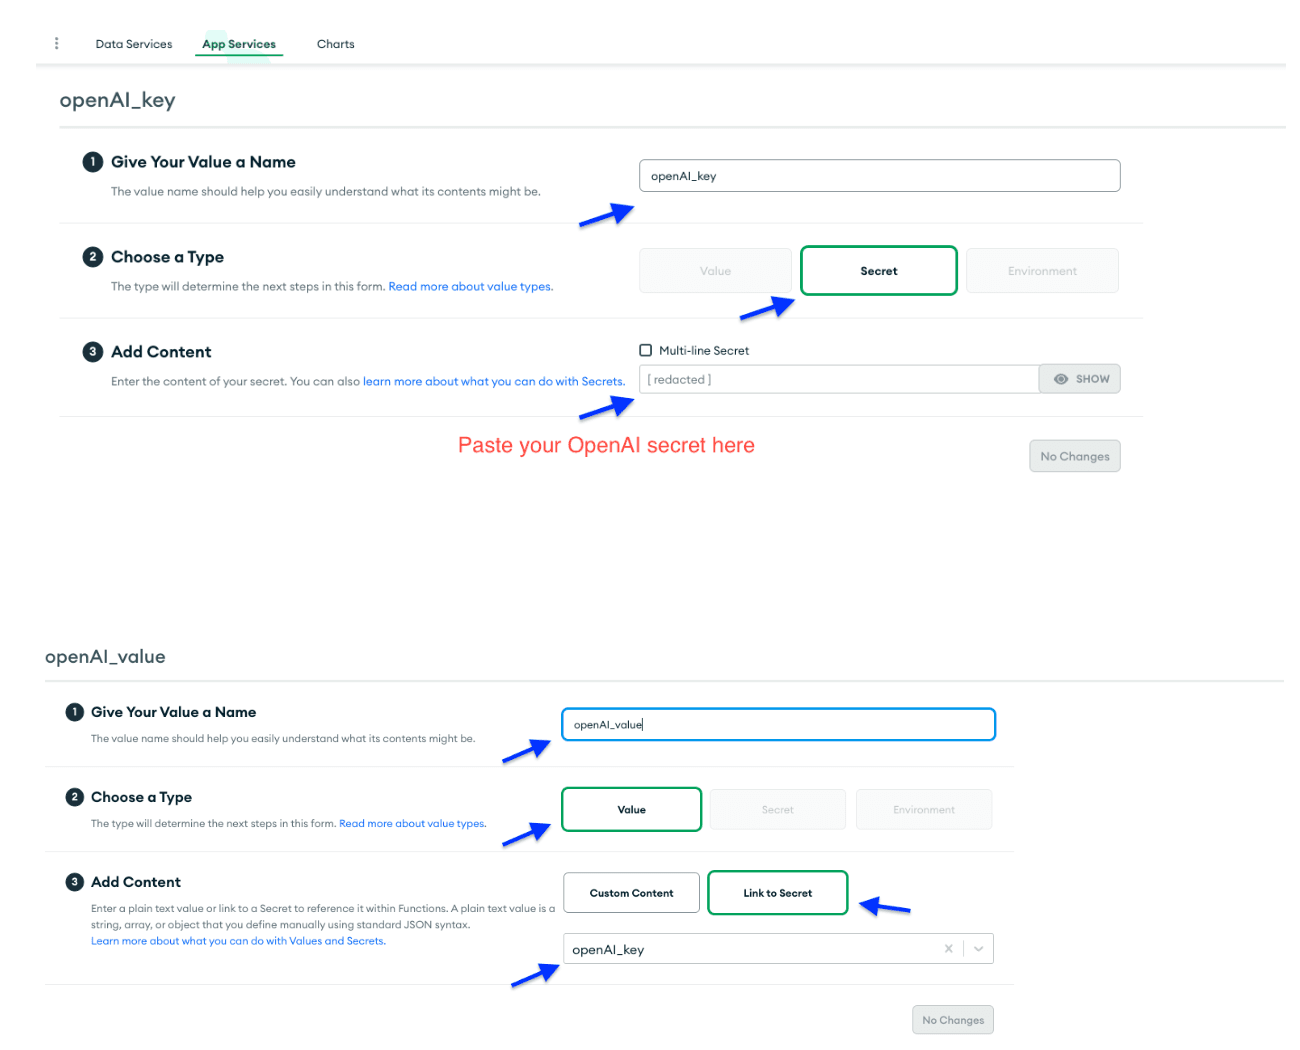
Task: Clear the openAI_key selection with the X icon
Action: tap(948, 949)
